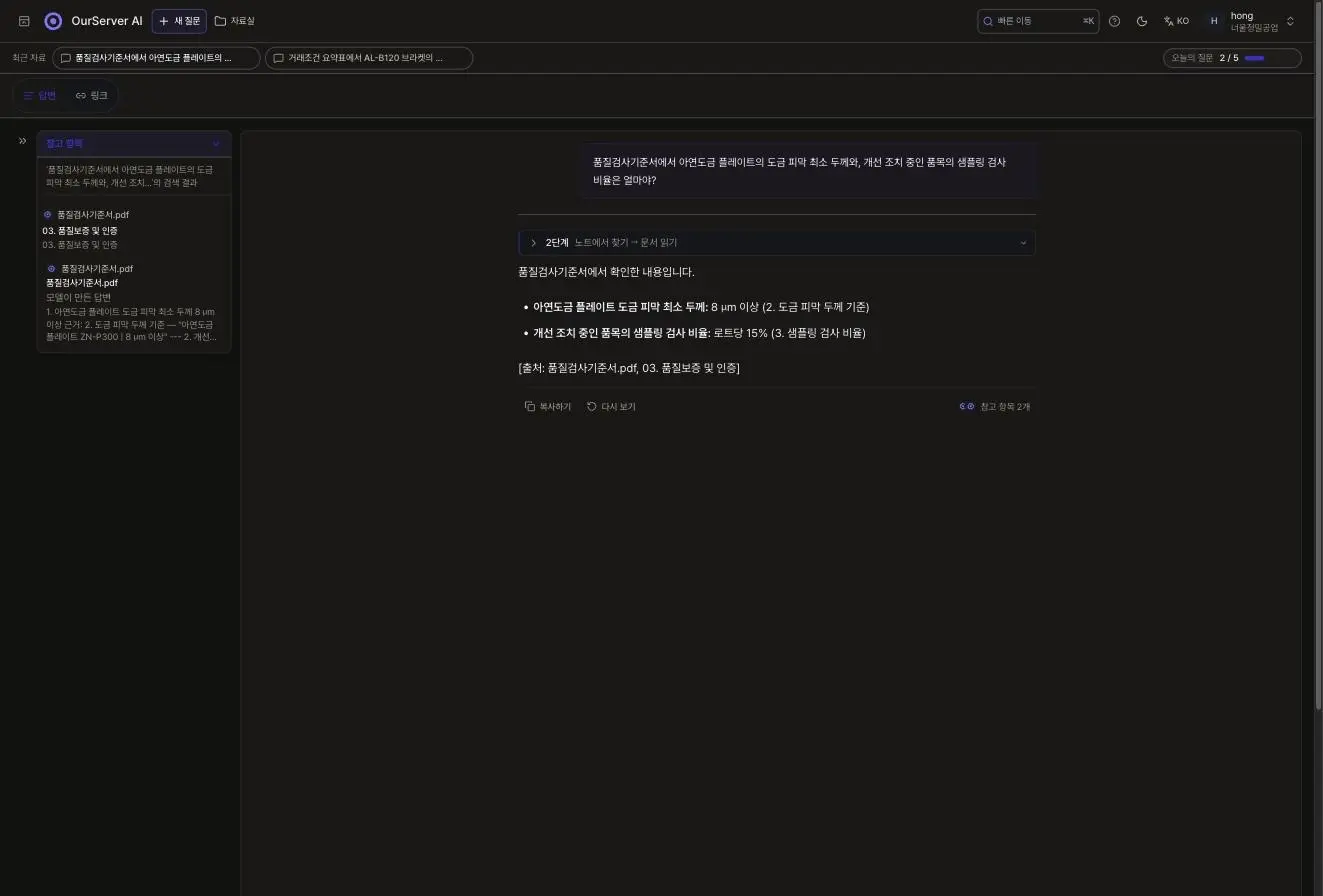Click the user question bubble about 아연도금 플레이트
This screenshot has width=1323, height=896.
[x=809, y=171]
